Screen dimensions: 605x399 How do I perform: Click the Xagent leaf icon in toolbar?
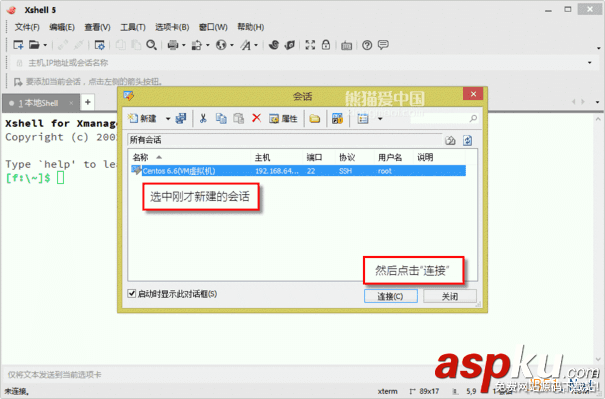(x=289, y=45)
